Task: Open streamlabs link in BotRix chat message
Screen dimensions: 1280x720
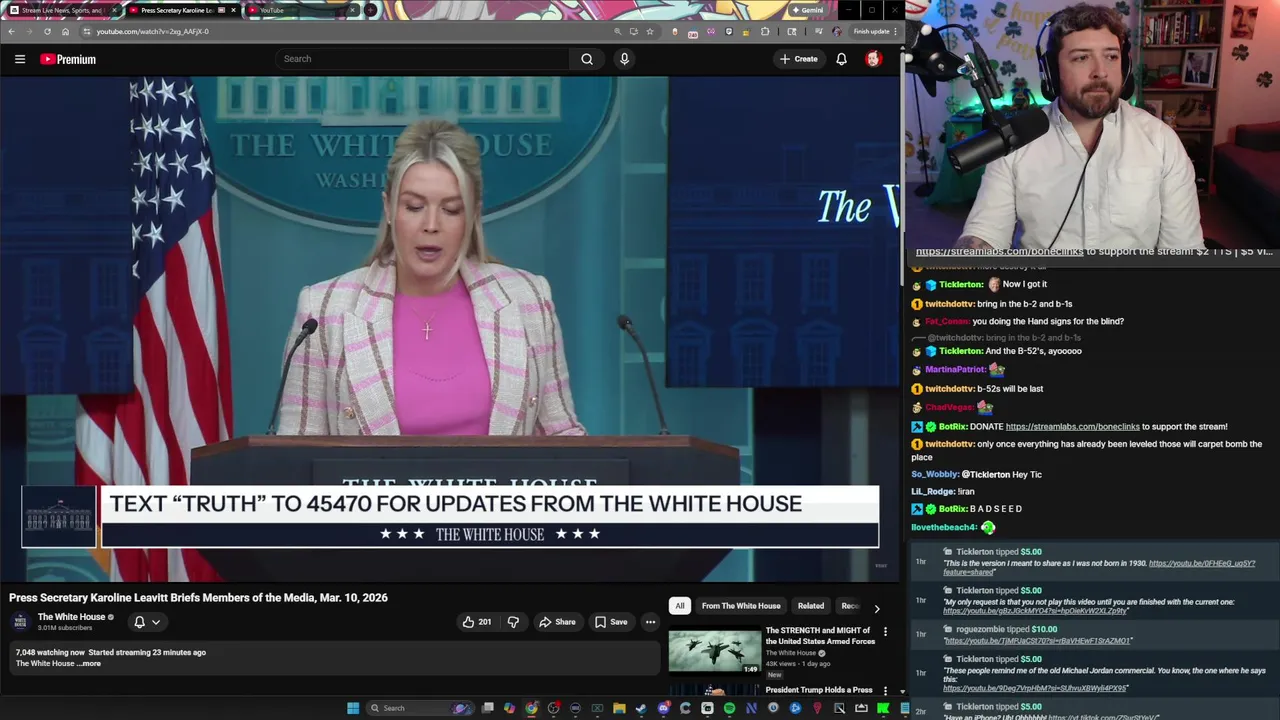Action: pyautogui.click(x=1072, y=427)
